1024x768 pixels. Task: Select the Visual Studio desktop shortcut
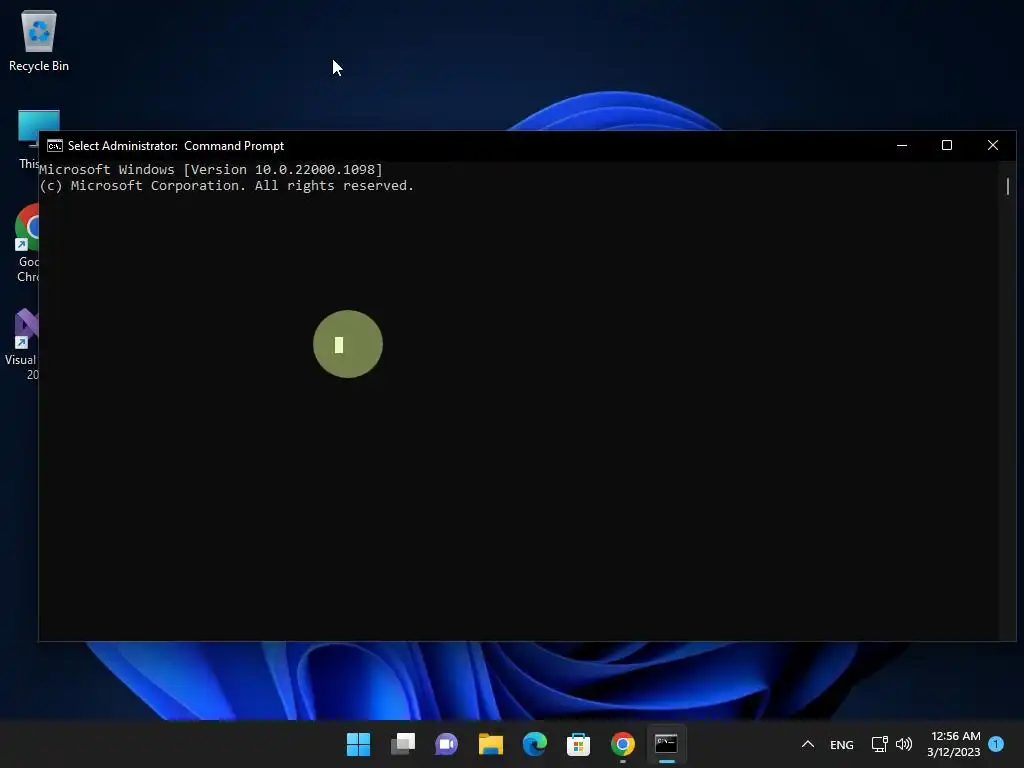click(24, 344)
